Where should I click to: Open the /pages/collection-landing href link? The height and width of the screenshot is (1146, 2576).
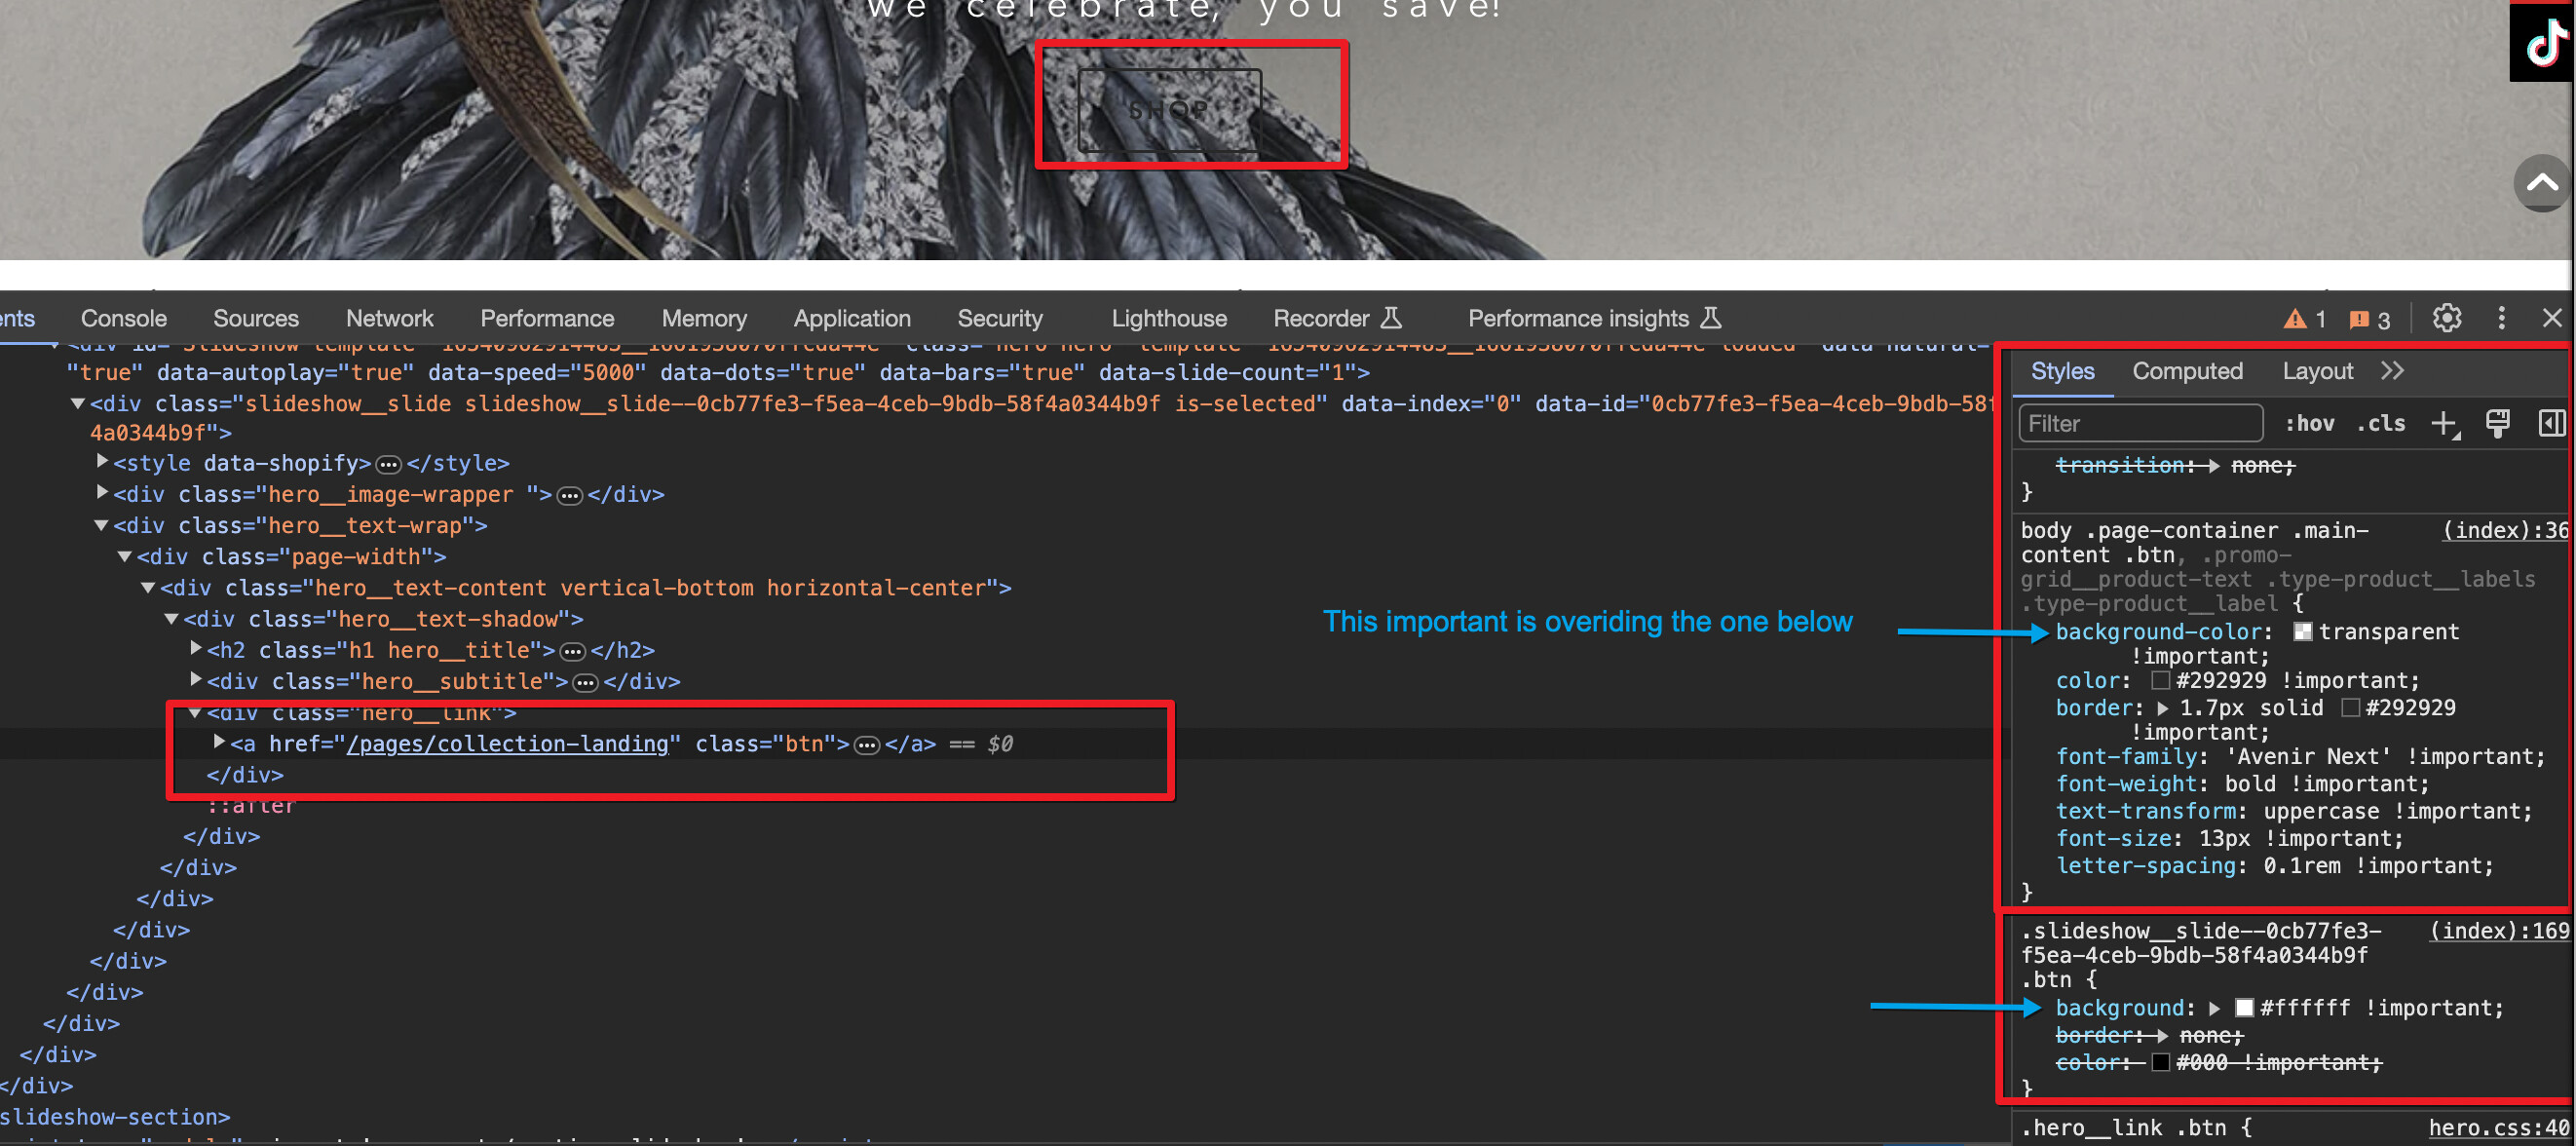(x=507, y=743)
